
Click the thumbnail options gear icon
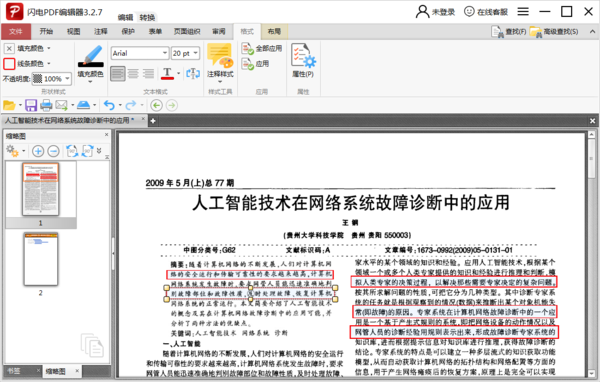(x=12, y=151)
